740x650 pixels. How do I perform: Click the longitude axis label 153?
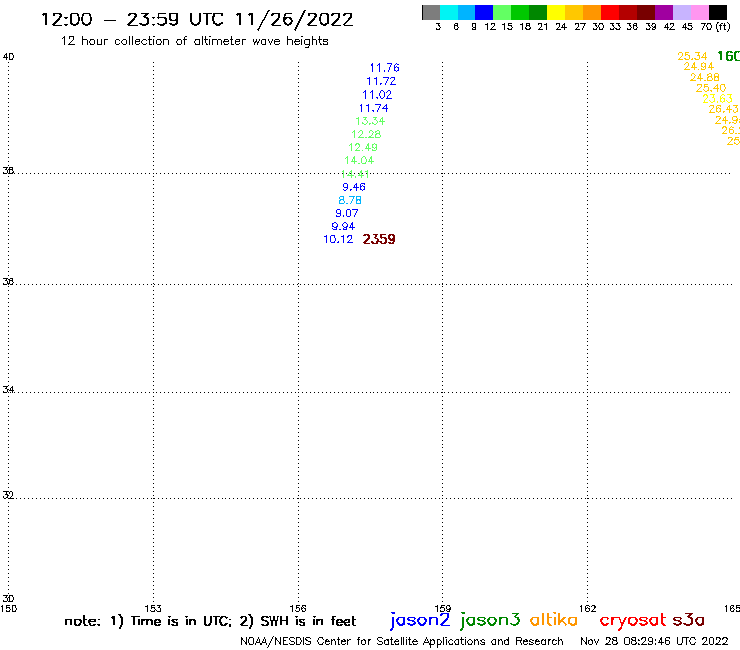pyautogui.click(x=153, y=608)
